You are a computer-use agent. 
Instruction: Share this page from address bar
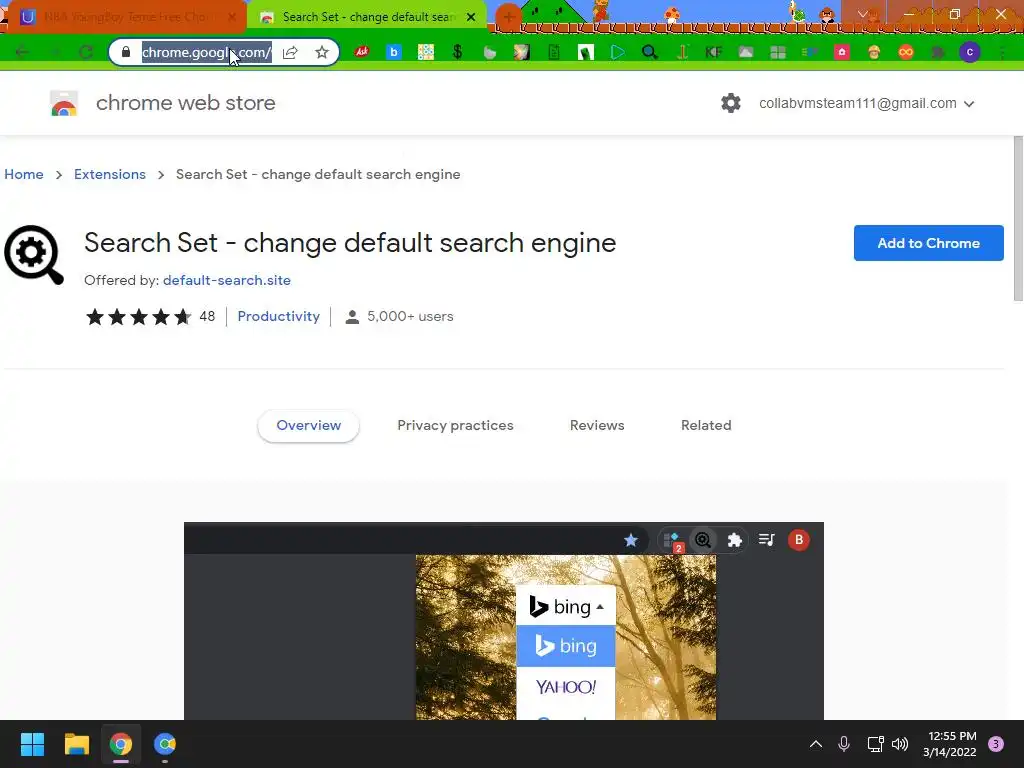tap(291, 52)
